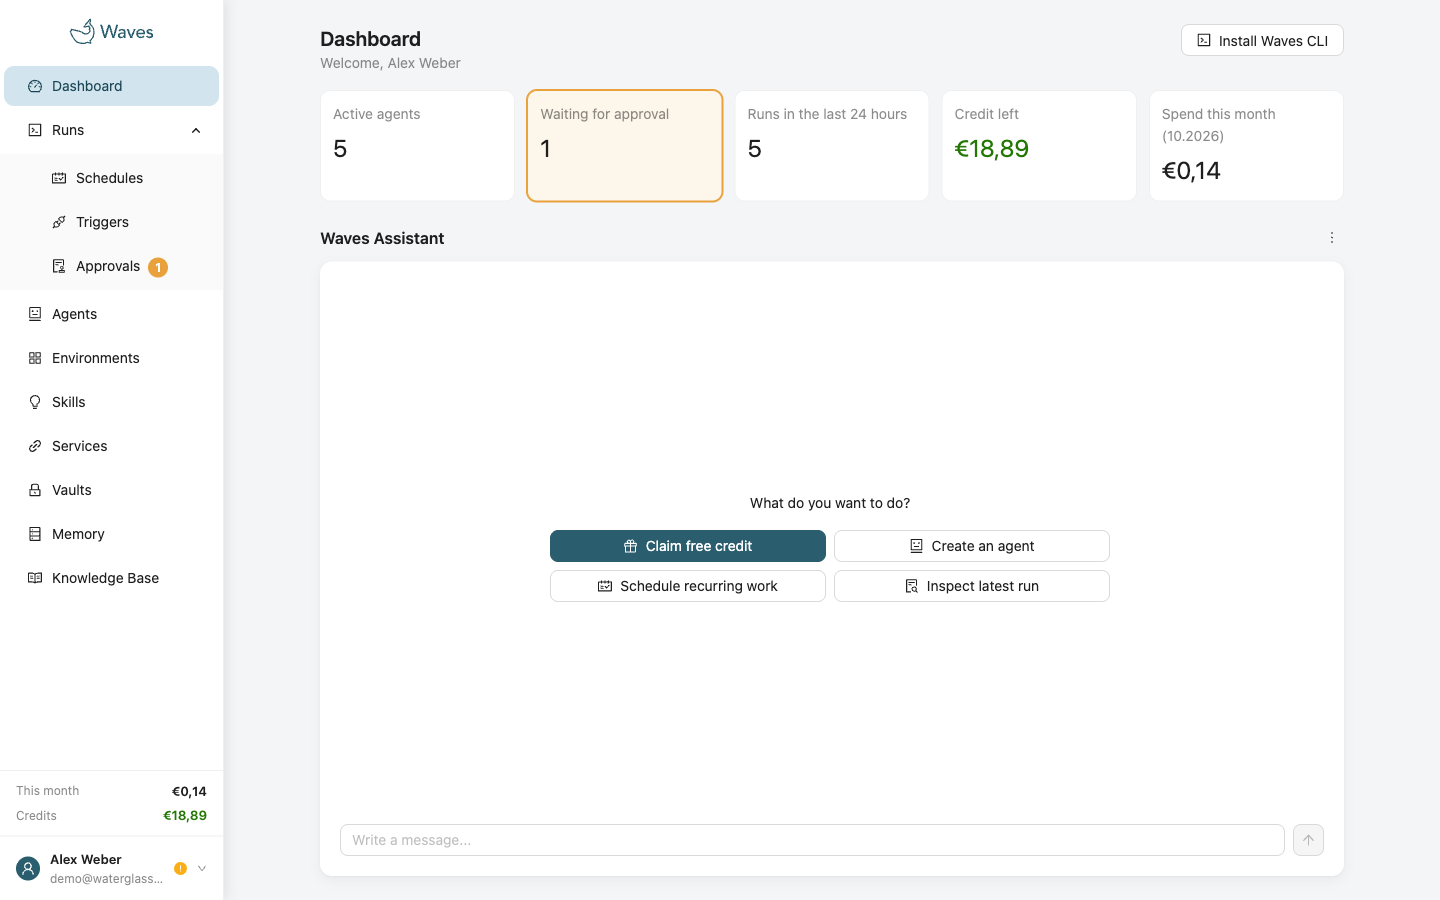The height and width of the screenshot is (900, 1440).
Task: Click the send message arrow button
Action: pos(1308,840)
